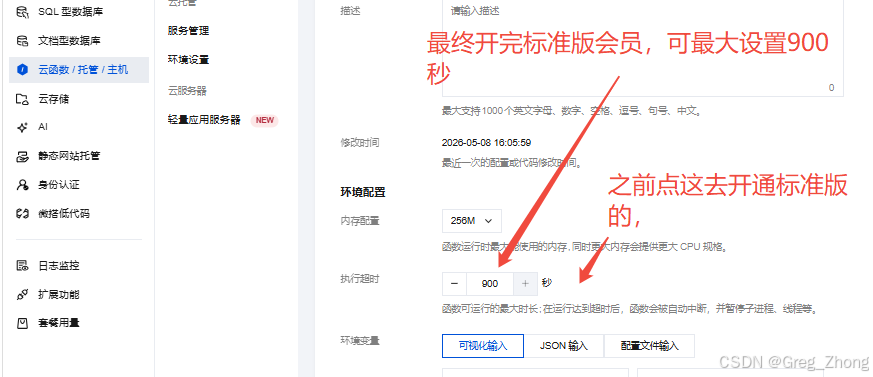Click the 微搭低代码 icon
Viewport: 873px width, 377px height.
22,213
